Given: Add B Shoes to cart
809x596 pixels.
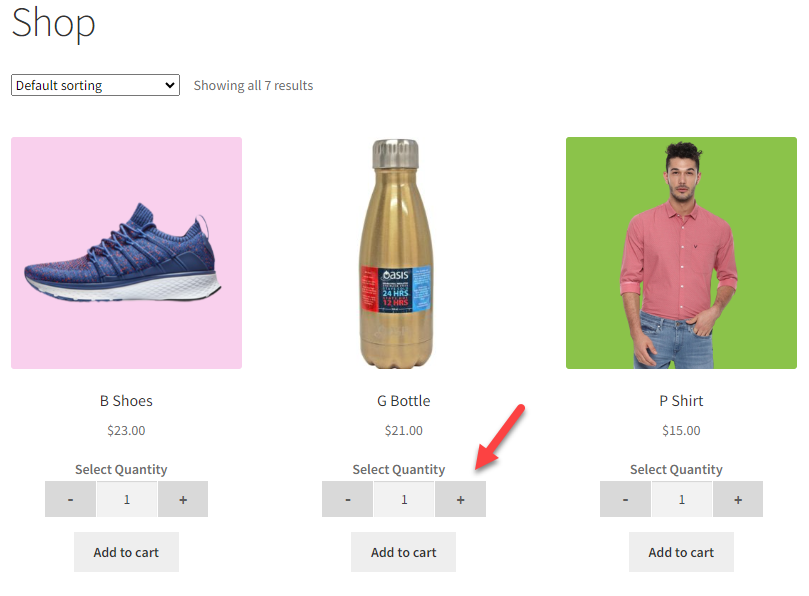Looking at the screenshot, I should [x=126, y=551].
